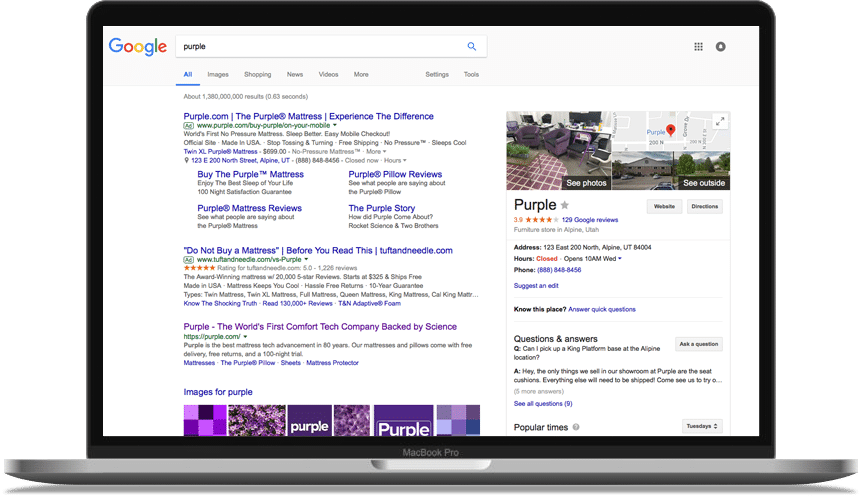Open the See outside street view image
This screenshot has width=860, height=496.
tap(671, 171)
